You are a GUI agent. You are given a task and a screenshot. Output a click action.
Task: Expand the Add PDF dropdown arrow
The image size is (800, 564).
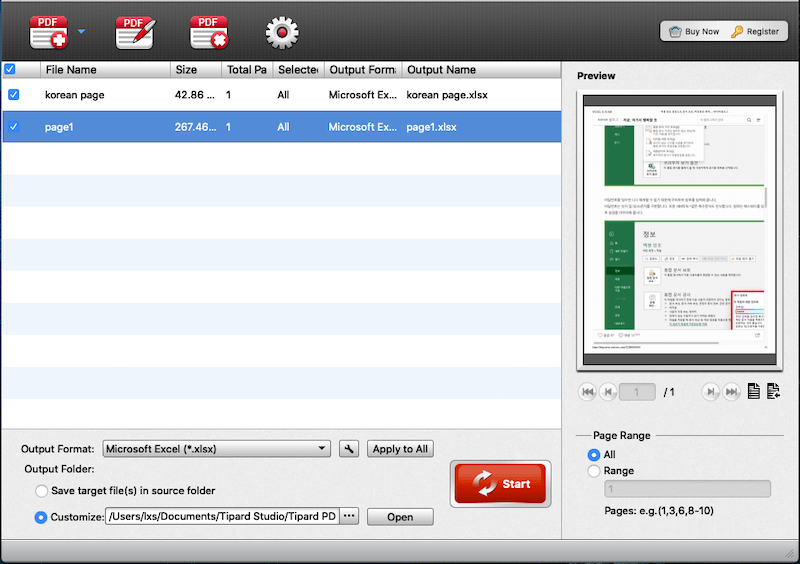[x=82, y=32]
